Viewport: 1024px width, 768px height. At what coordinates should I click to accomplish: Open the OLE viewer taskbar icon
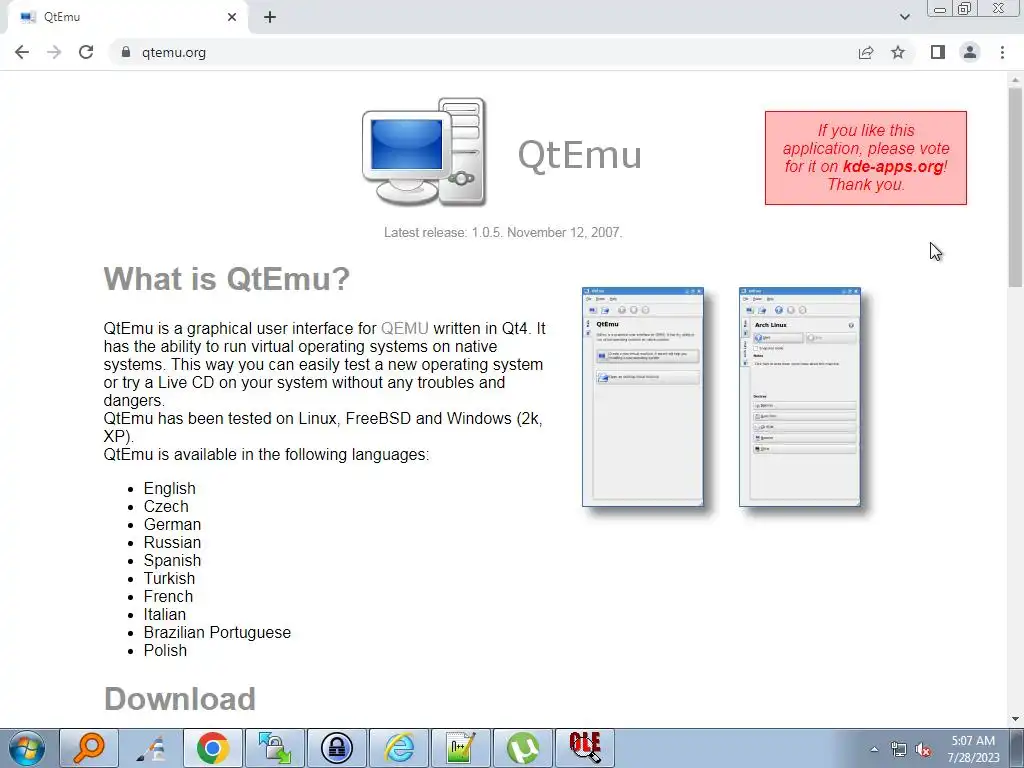pyautogui.click(x=585, y=748)
